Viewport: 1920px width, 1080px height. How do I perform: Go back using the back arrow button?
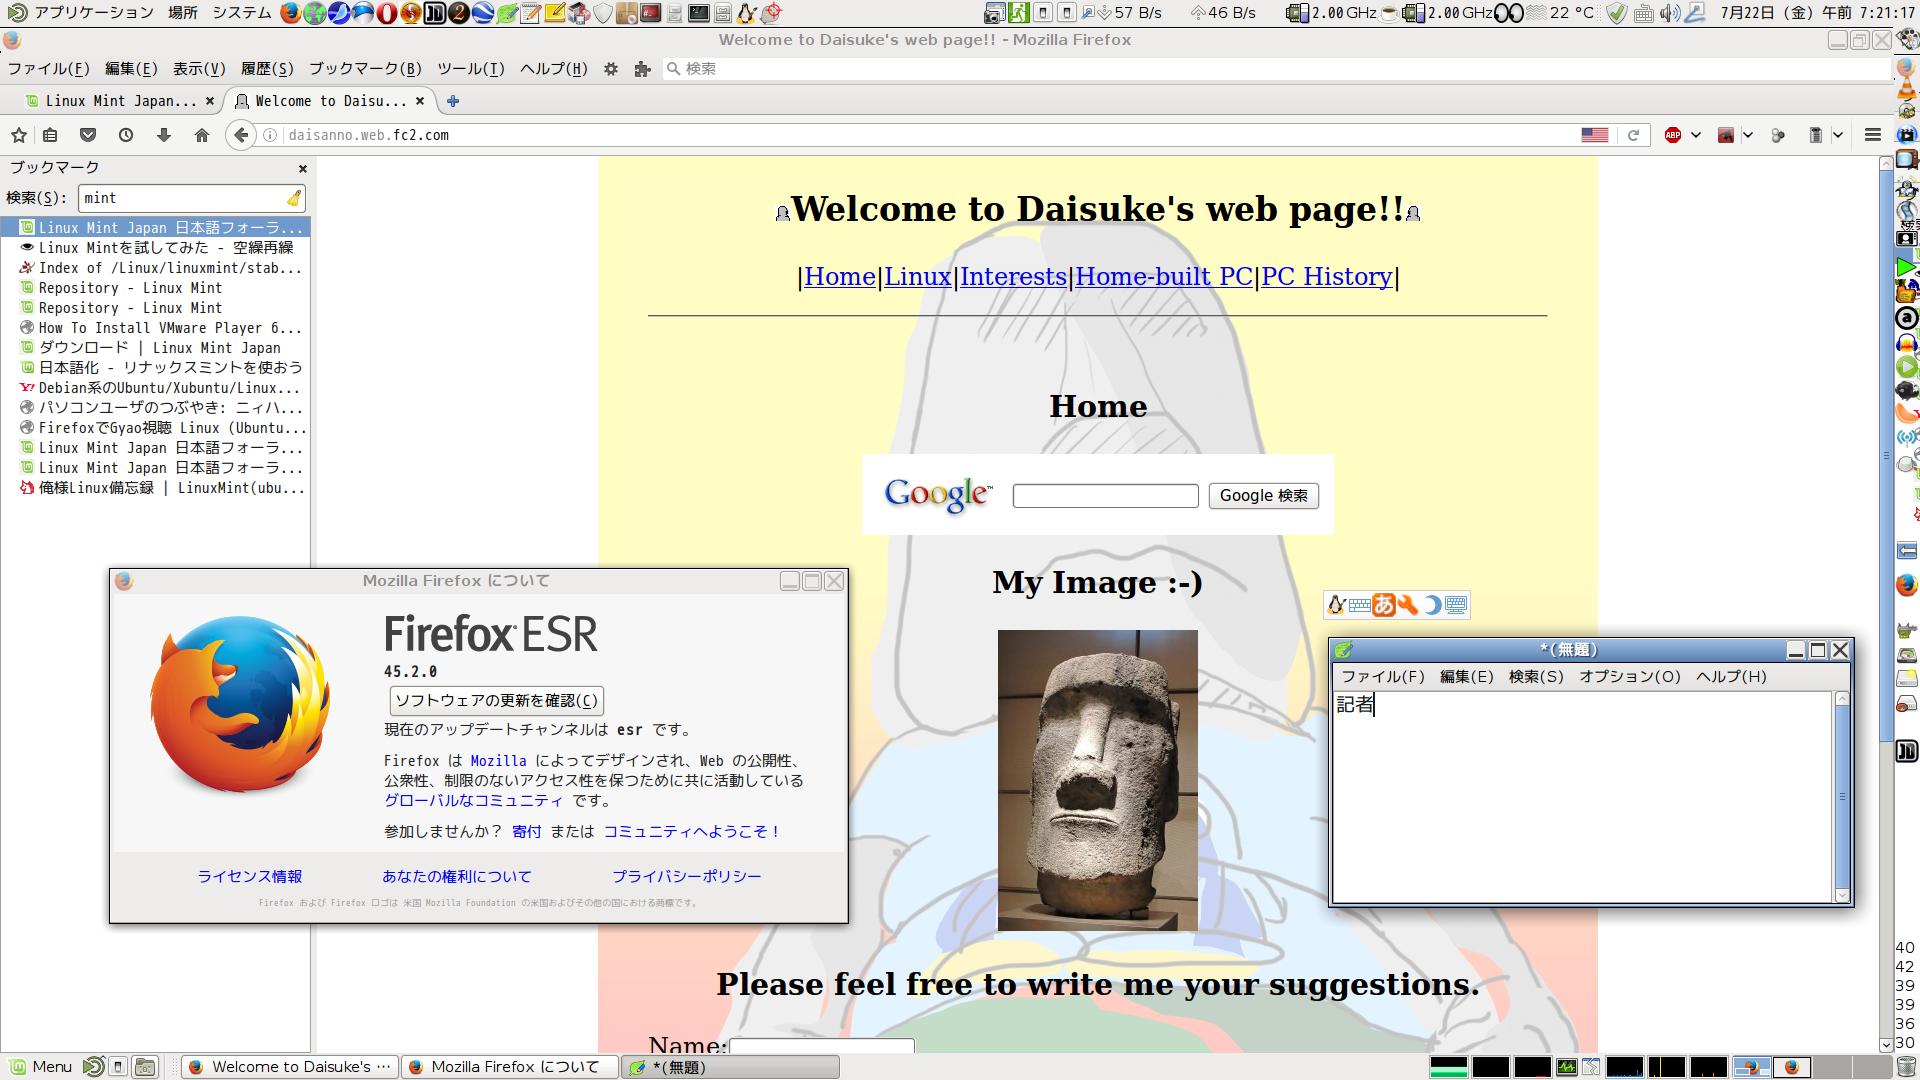pyautogui.click(x=241, y=135)
